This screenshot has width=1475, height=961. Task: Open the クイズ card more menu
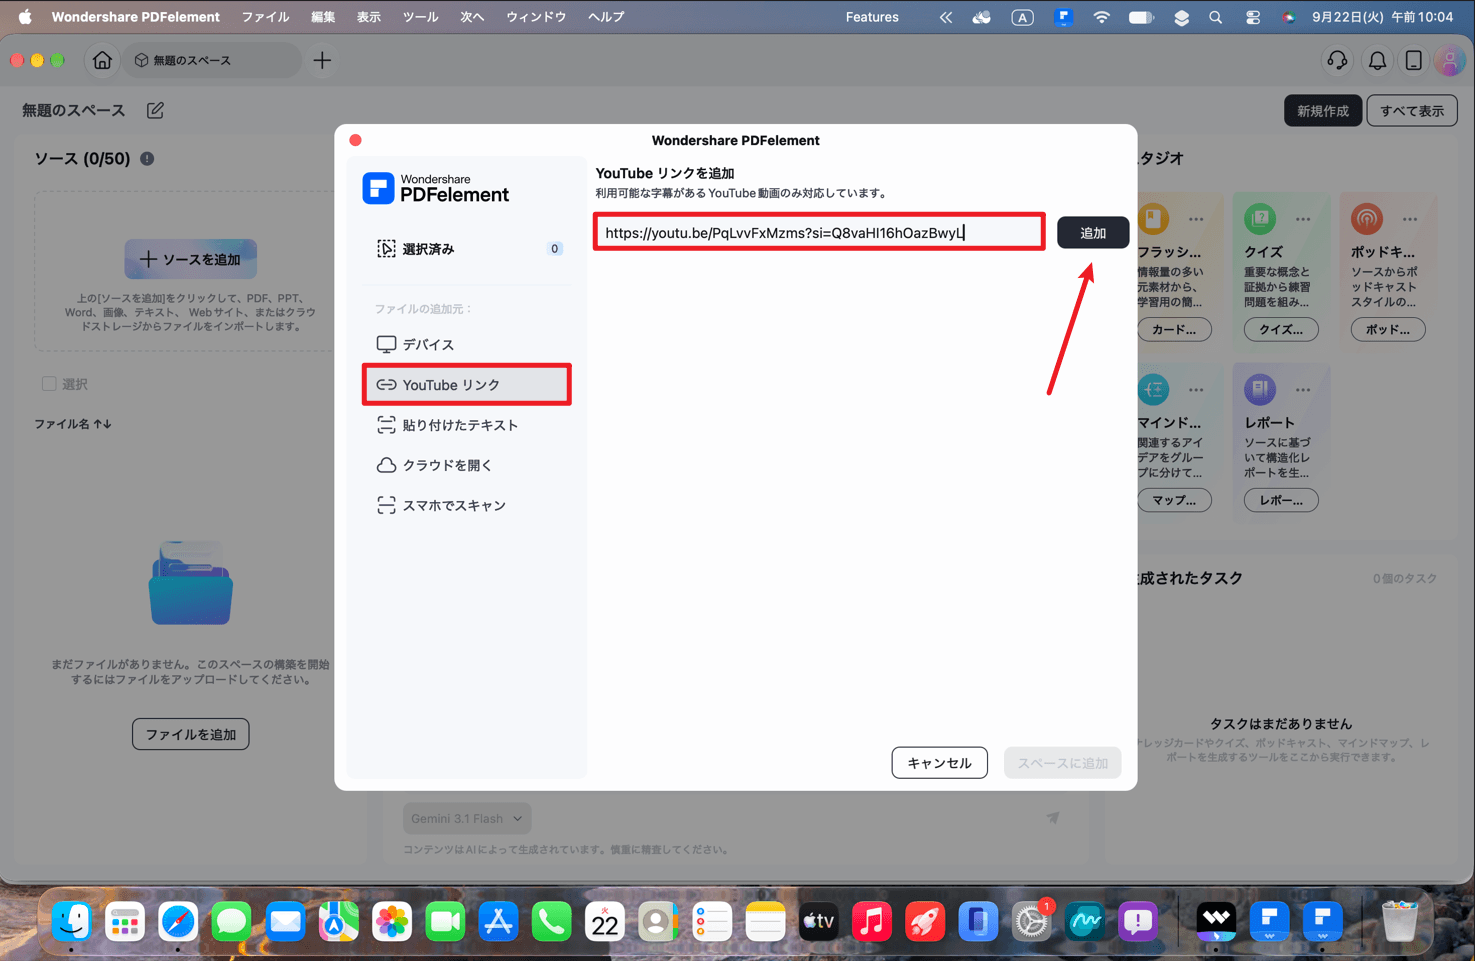1302,219
